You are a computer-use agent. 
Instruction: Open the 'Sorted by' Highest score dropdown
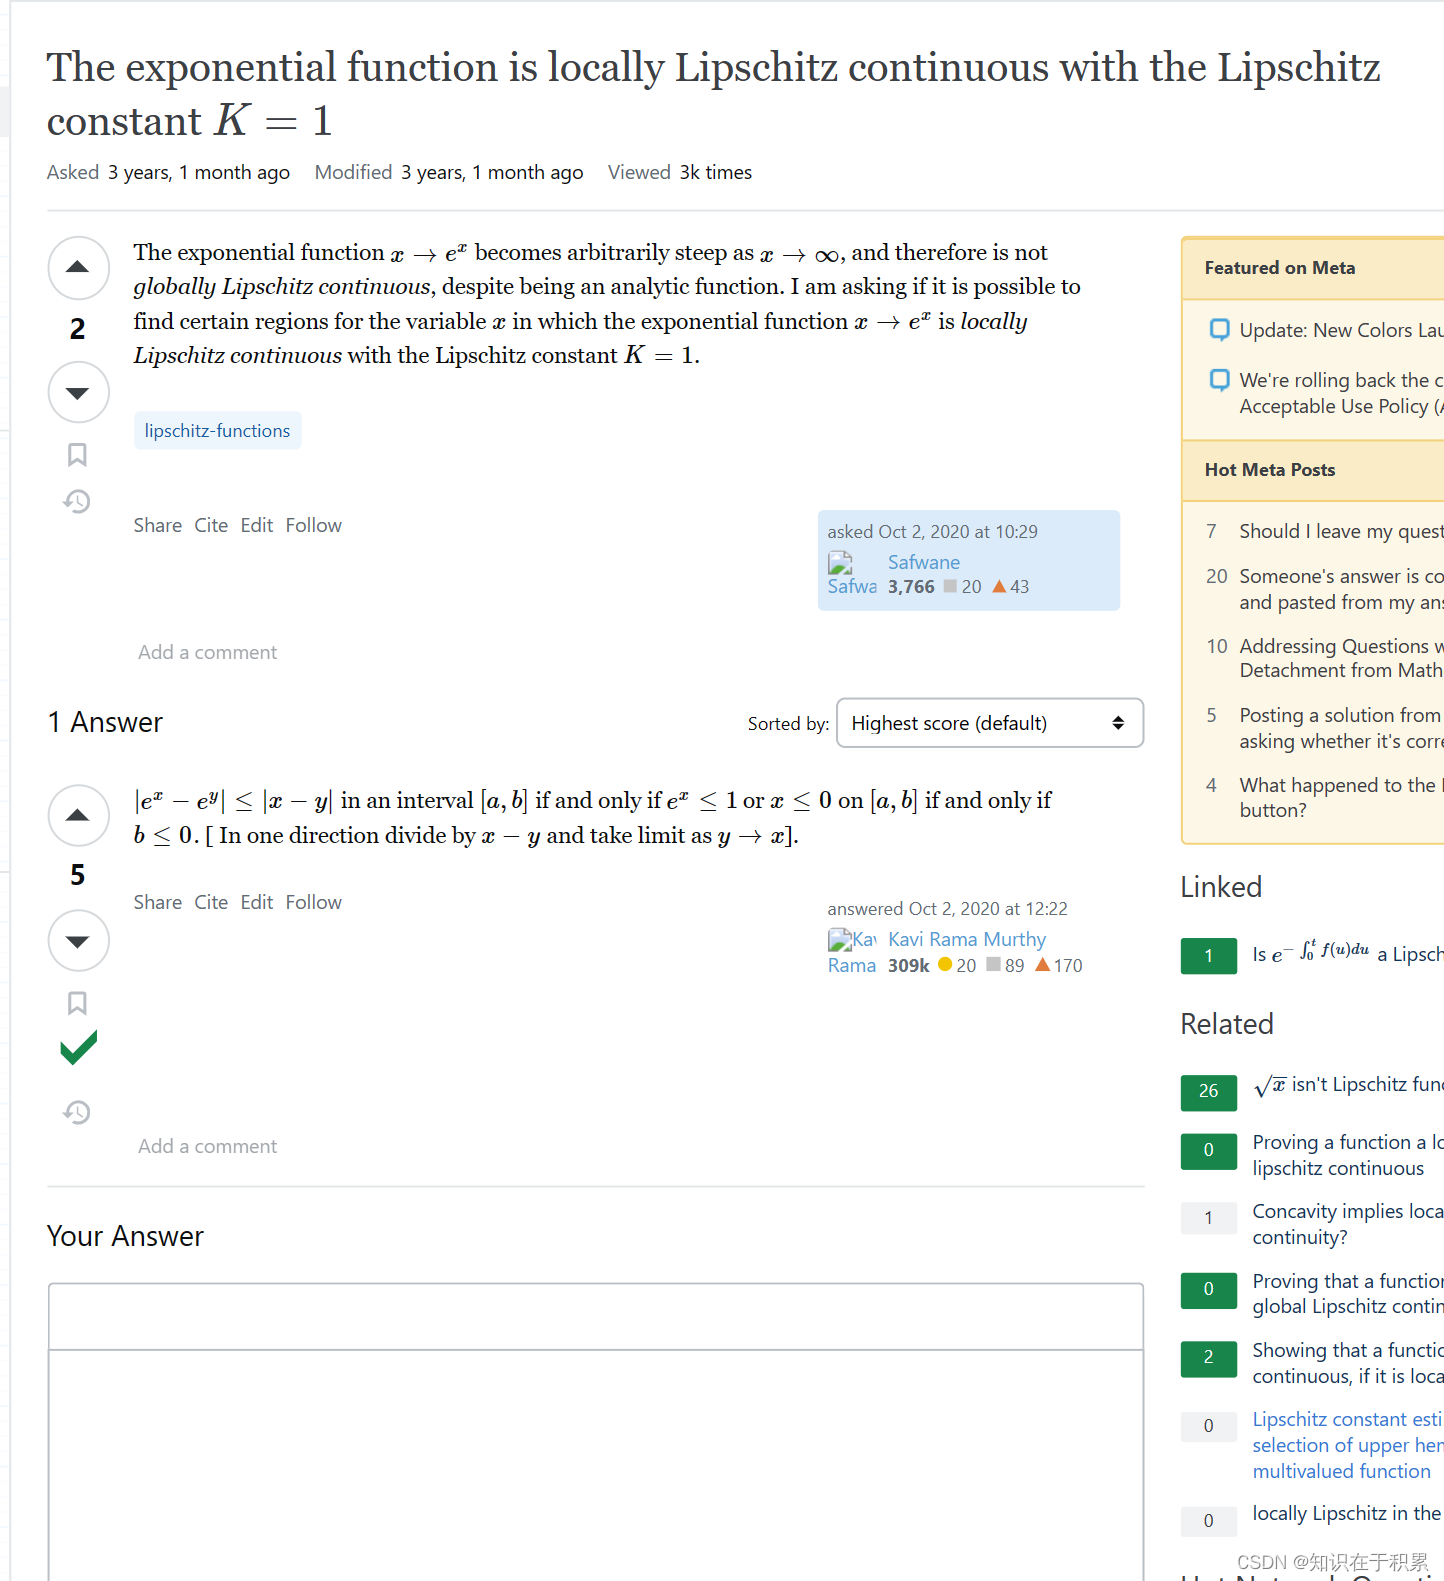[989, 723]
